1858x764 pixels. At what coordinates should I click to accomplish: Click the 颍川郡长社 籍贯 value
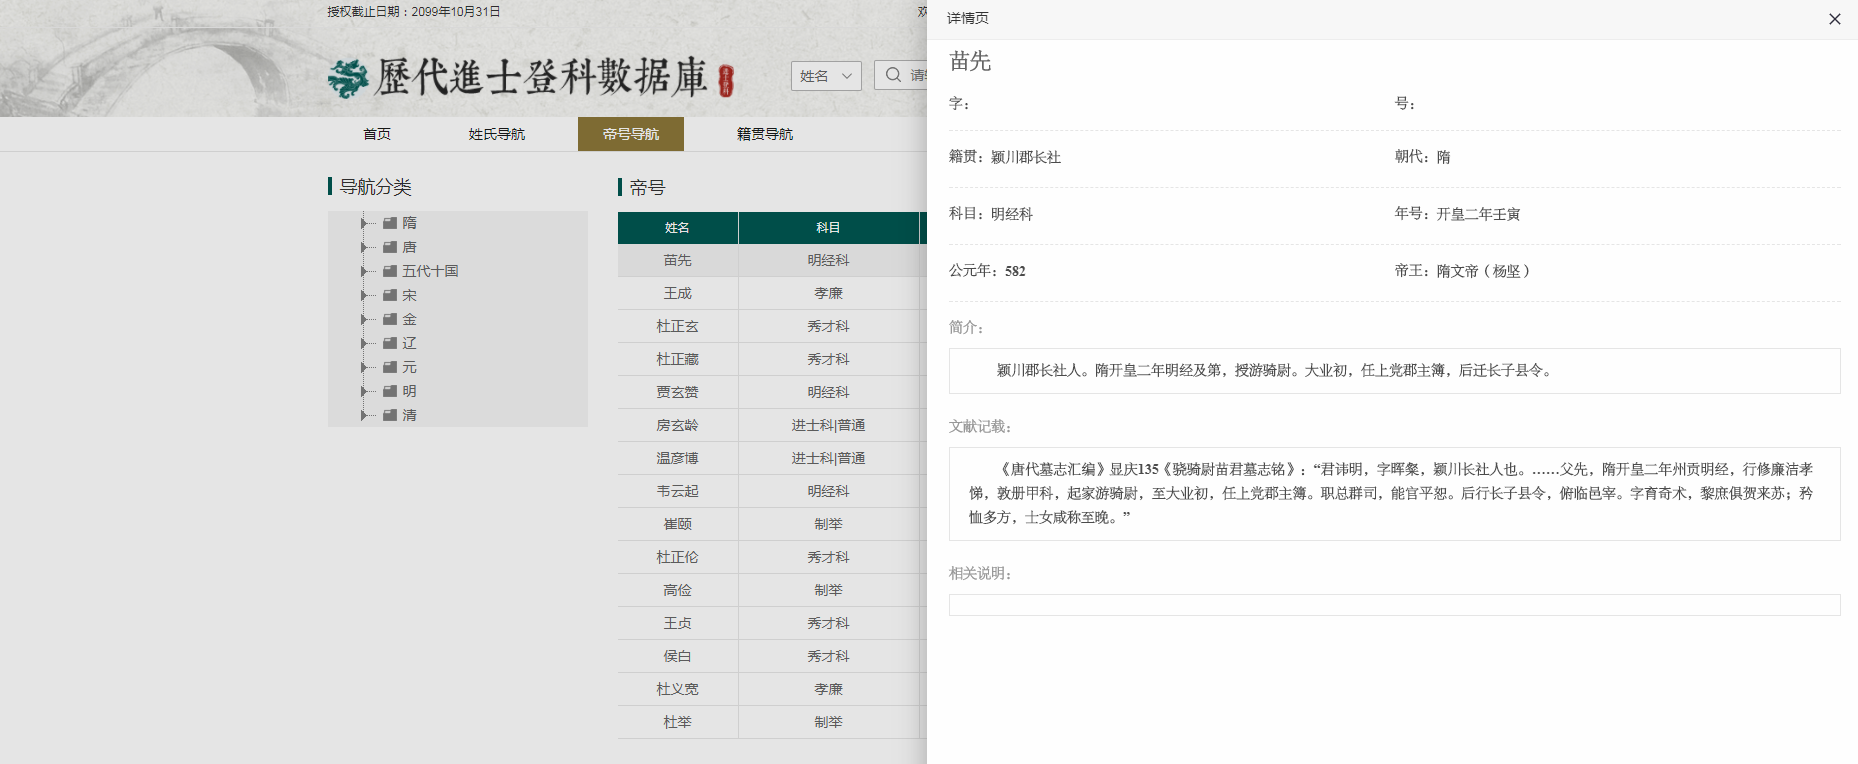(1026, 157)
